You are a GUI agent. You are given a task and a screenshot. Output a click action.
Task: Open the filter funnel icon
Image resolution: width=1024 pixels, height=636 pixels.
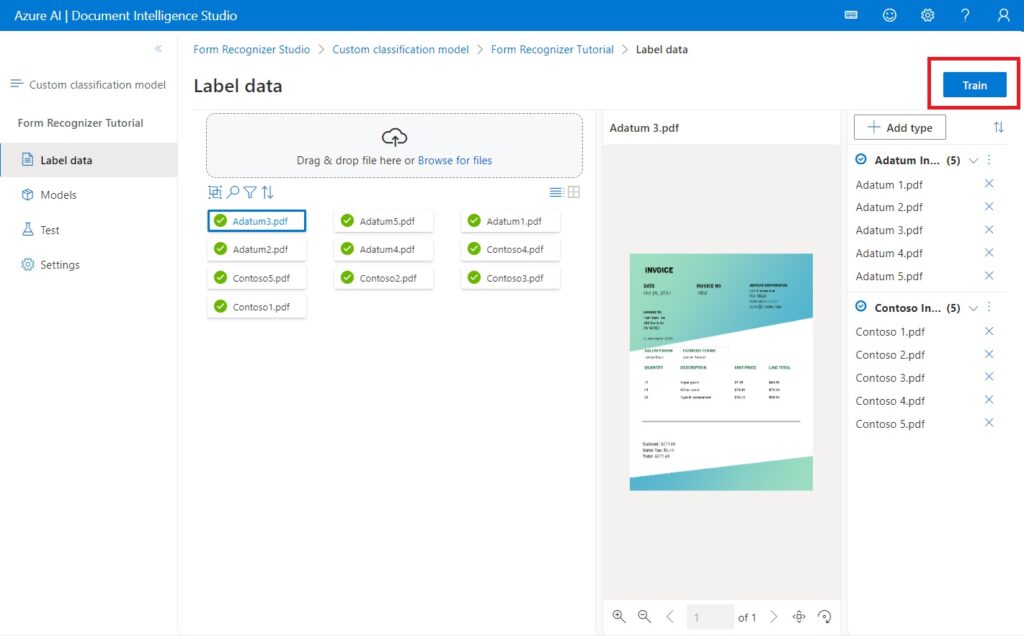coord(250,192)
